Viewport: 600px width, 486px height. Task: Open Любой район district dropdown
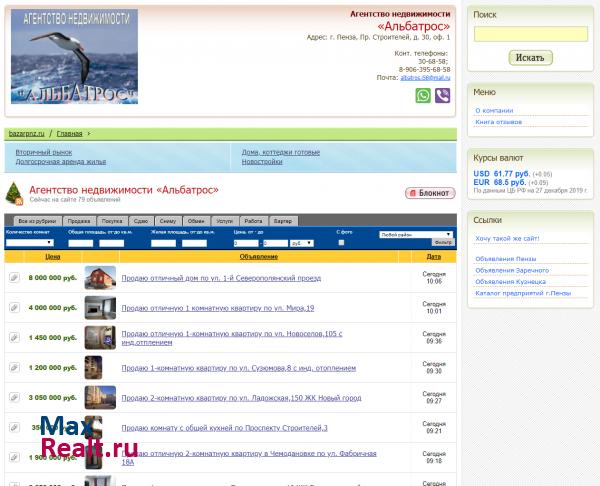(x=416, y=235)
